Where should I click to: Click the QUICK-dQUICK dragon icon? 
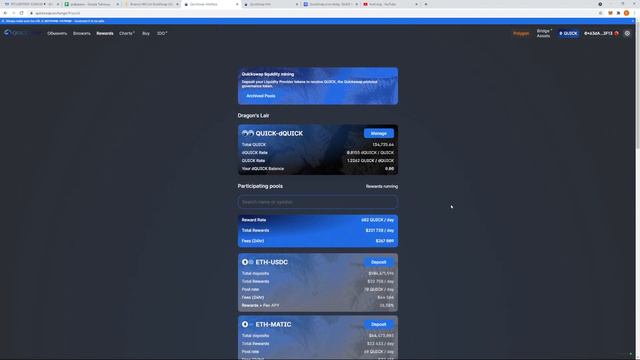(247, 133)
